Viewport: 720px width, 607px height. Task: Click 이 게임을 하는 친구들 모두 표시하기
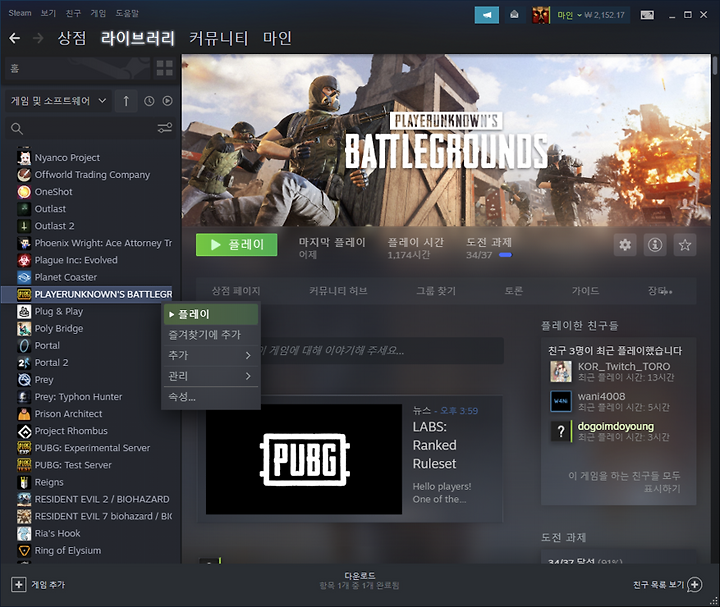click(x=624, y=482)
